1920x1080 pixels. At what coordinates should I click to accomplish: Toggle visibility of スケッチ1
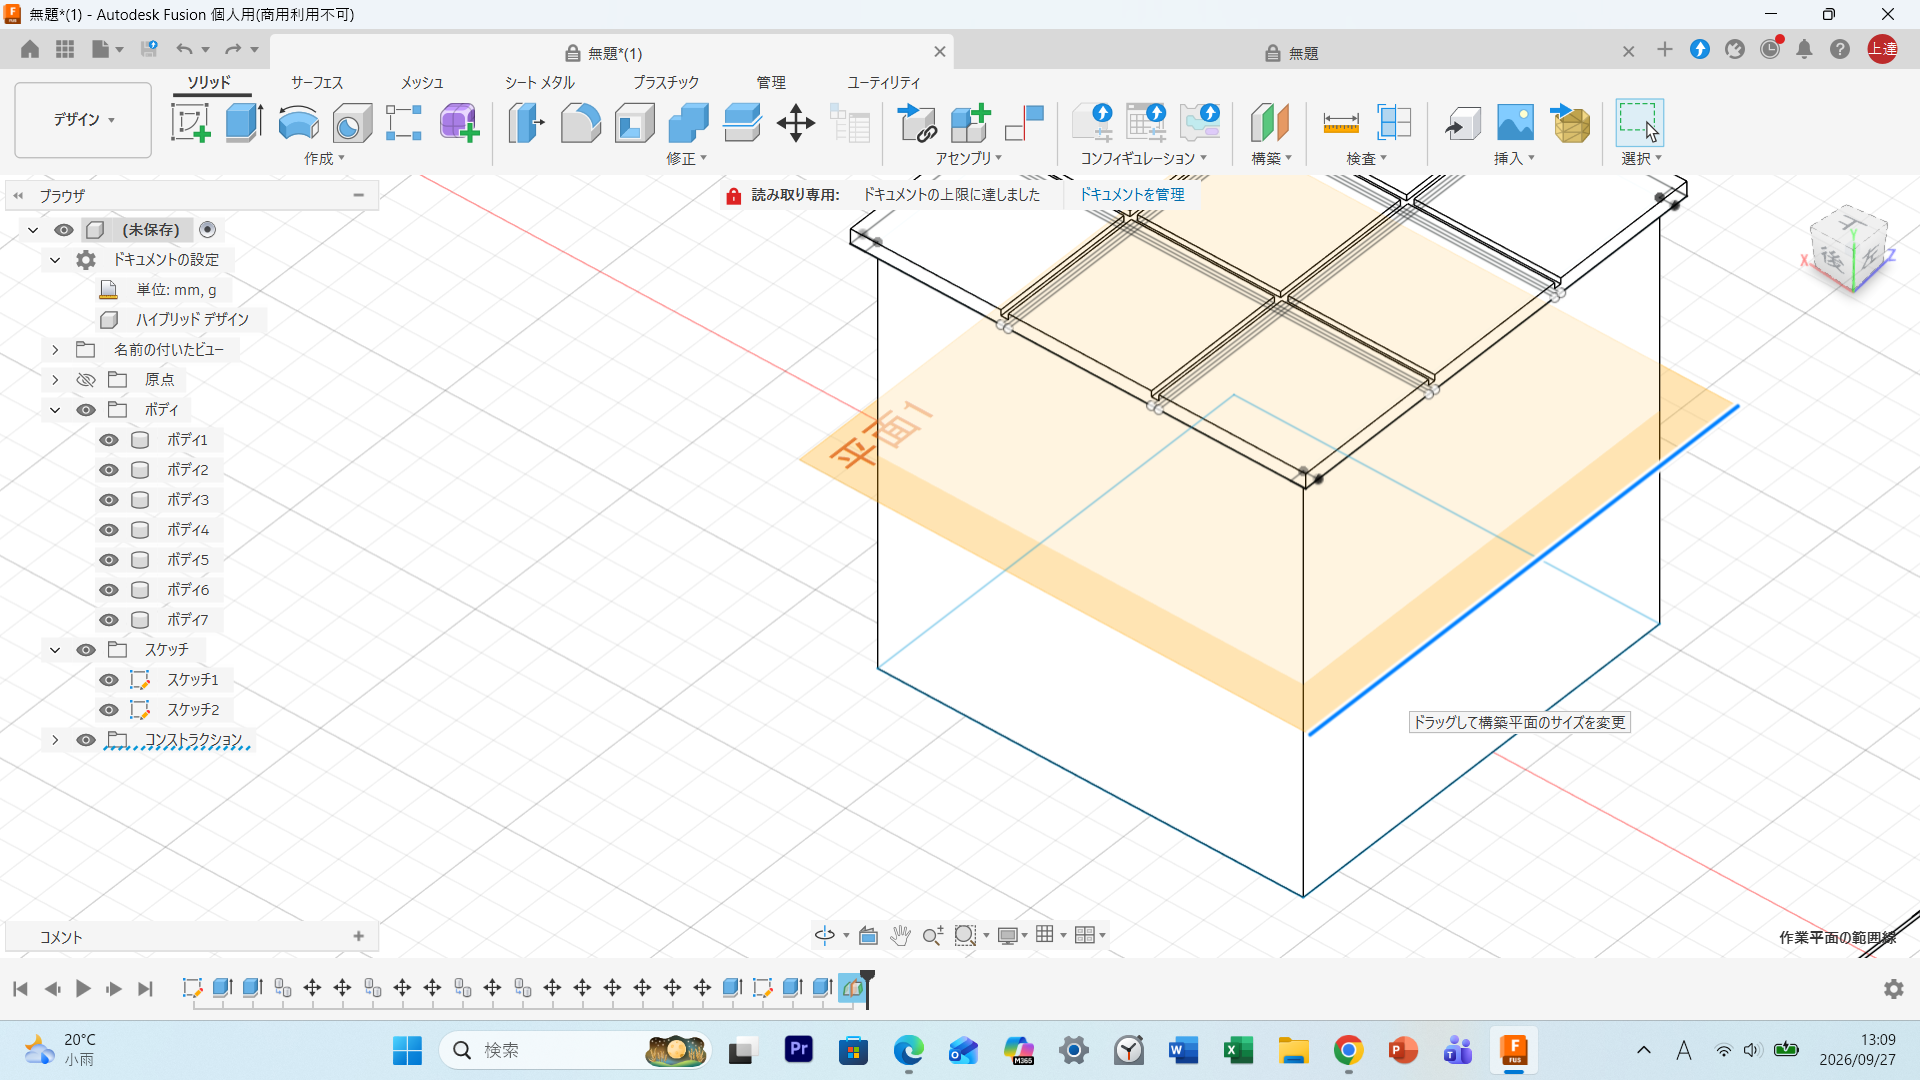tap(109, 680)
